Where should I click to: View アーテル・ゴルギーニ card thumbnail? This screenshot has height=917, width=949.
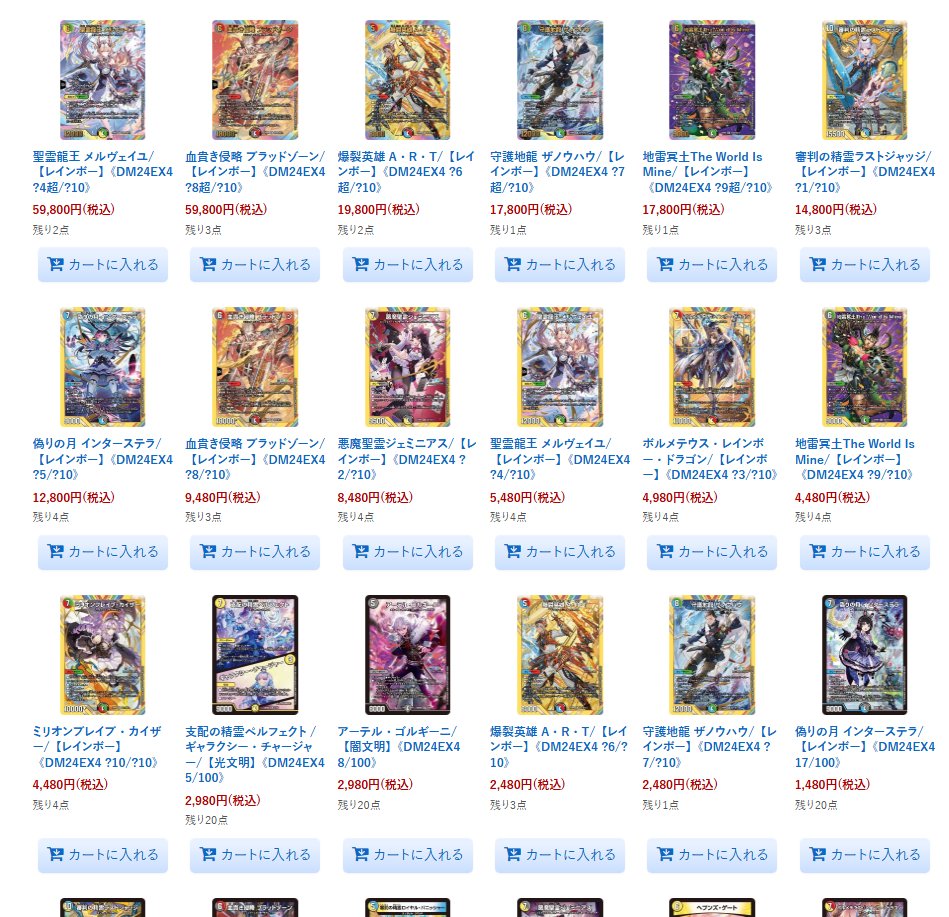pos(407,655)
